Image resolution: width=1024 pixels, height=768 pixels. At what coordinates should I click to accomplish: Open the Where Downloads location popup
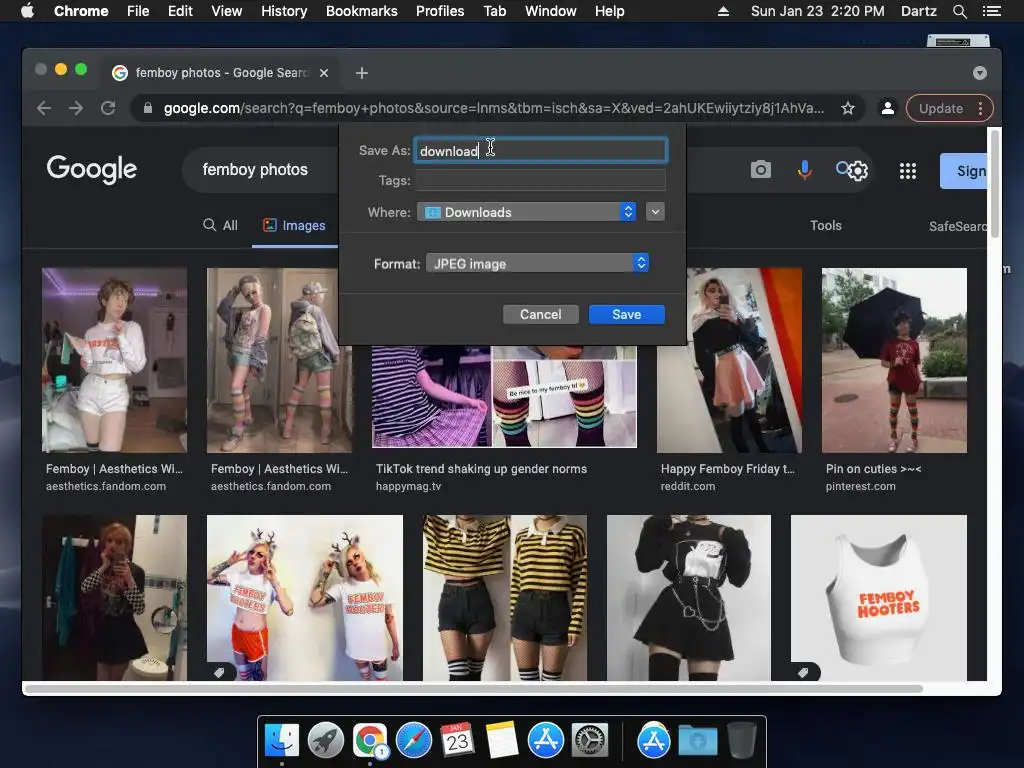526,212
